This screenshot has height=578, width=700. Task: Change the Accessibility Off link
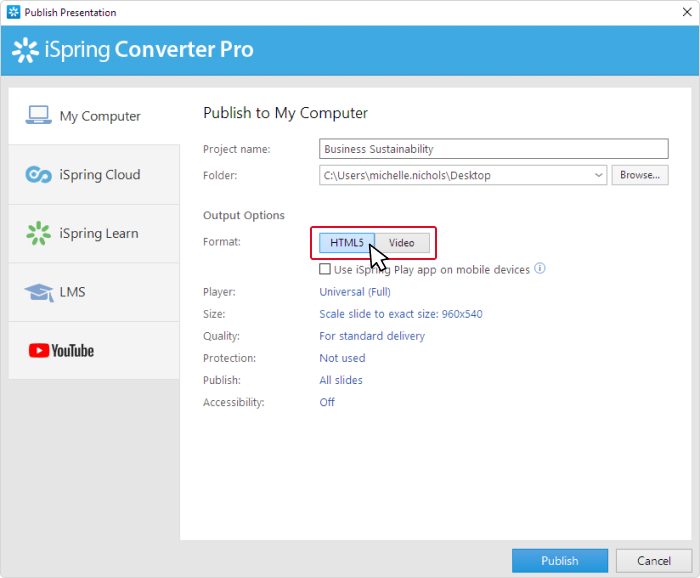click(327, 402)
